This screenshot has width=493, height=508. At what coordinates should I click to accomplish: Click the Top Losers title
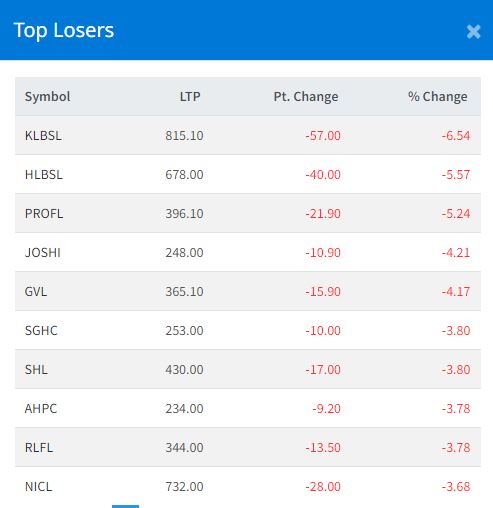[x=64, y=30]
